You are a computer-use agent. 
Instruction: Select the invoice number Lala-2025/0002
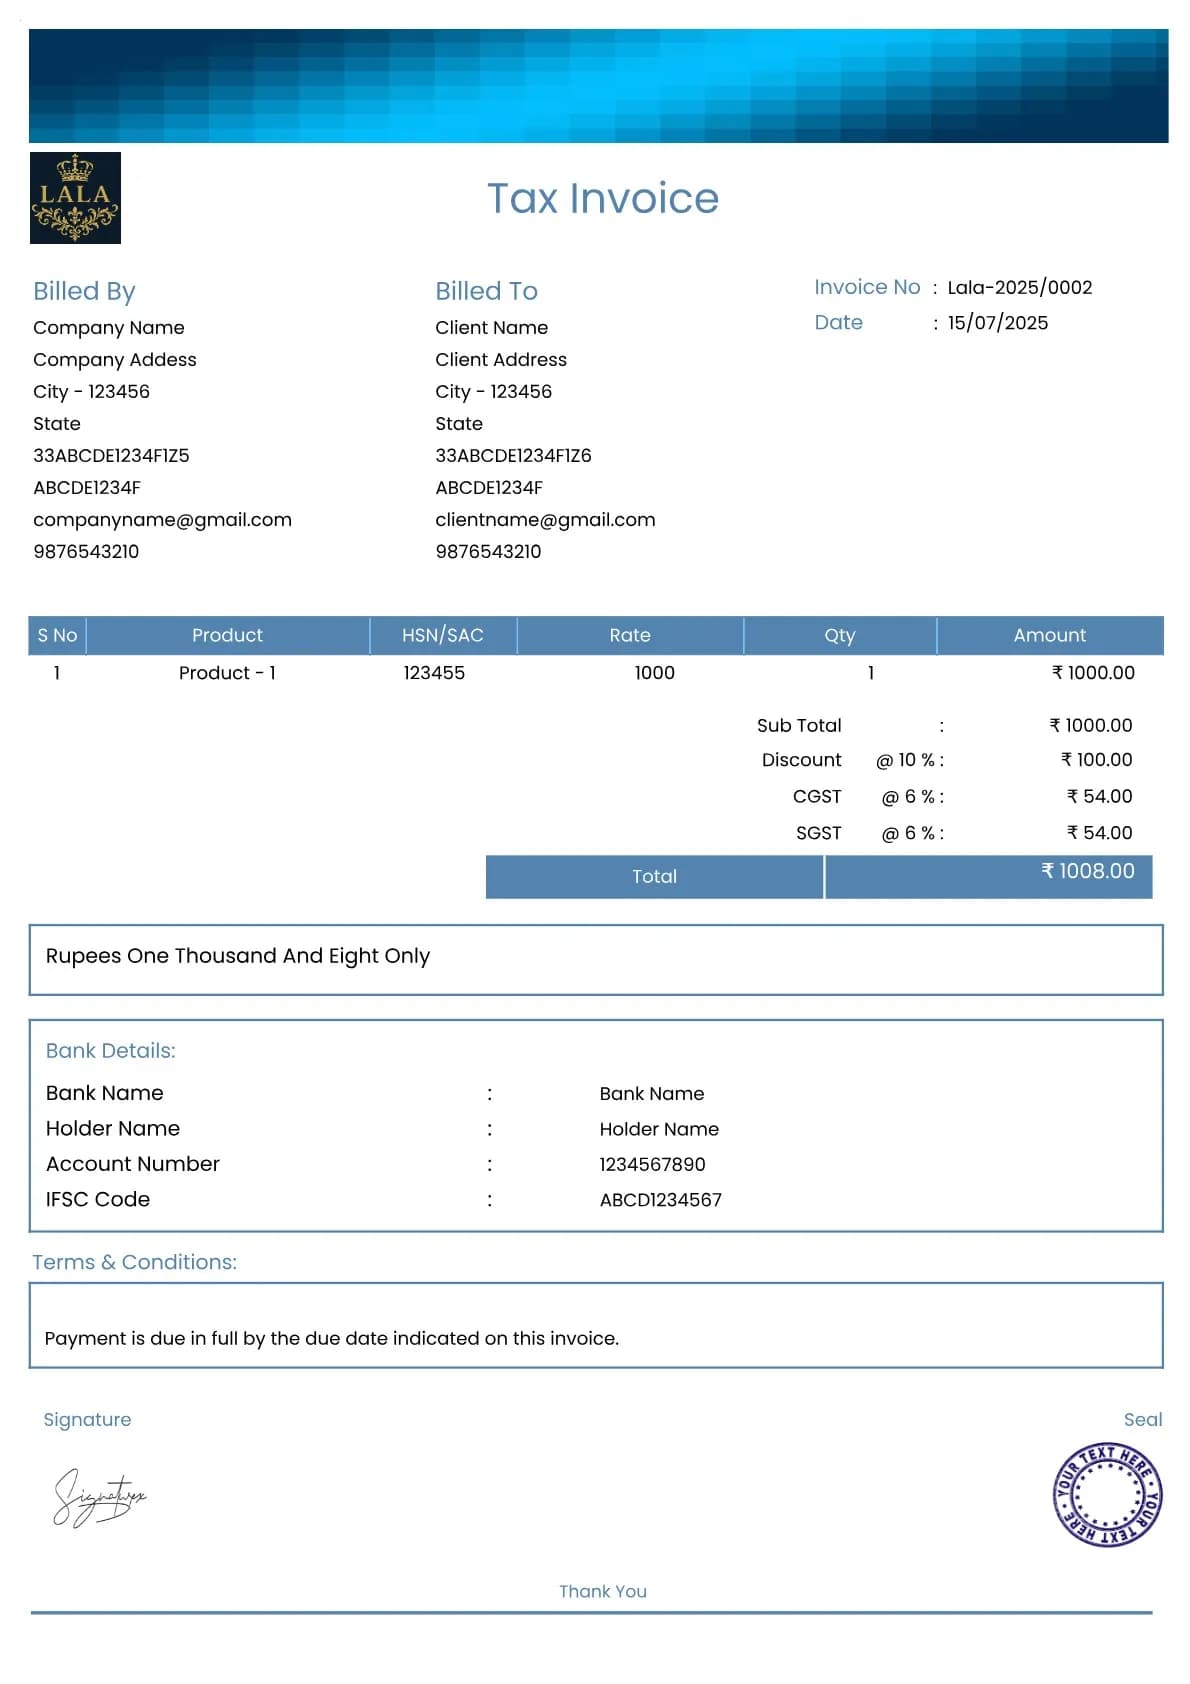(x=1019, y=288)
